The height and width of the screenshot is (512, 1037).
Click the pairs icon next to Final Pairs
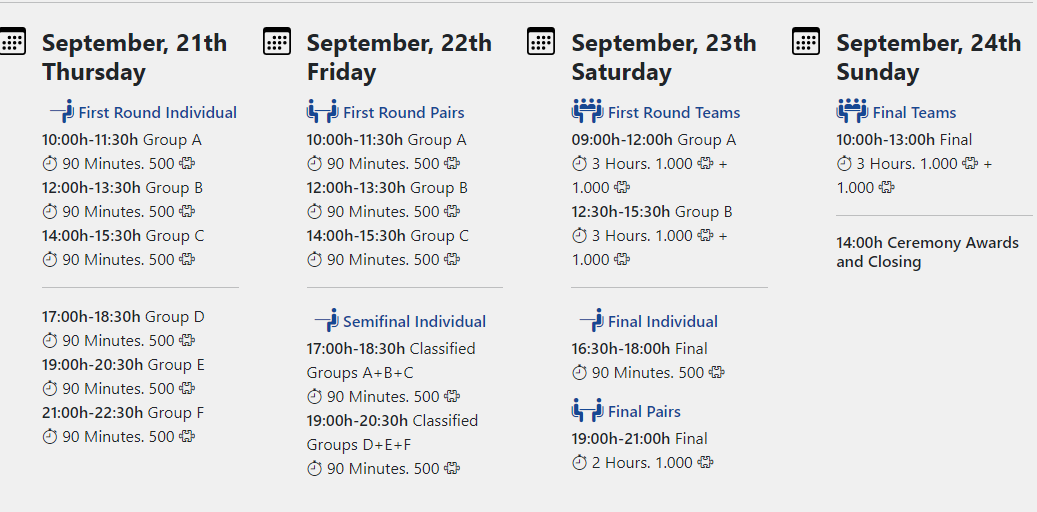[x=587, y=410]
